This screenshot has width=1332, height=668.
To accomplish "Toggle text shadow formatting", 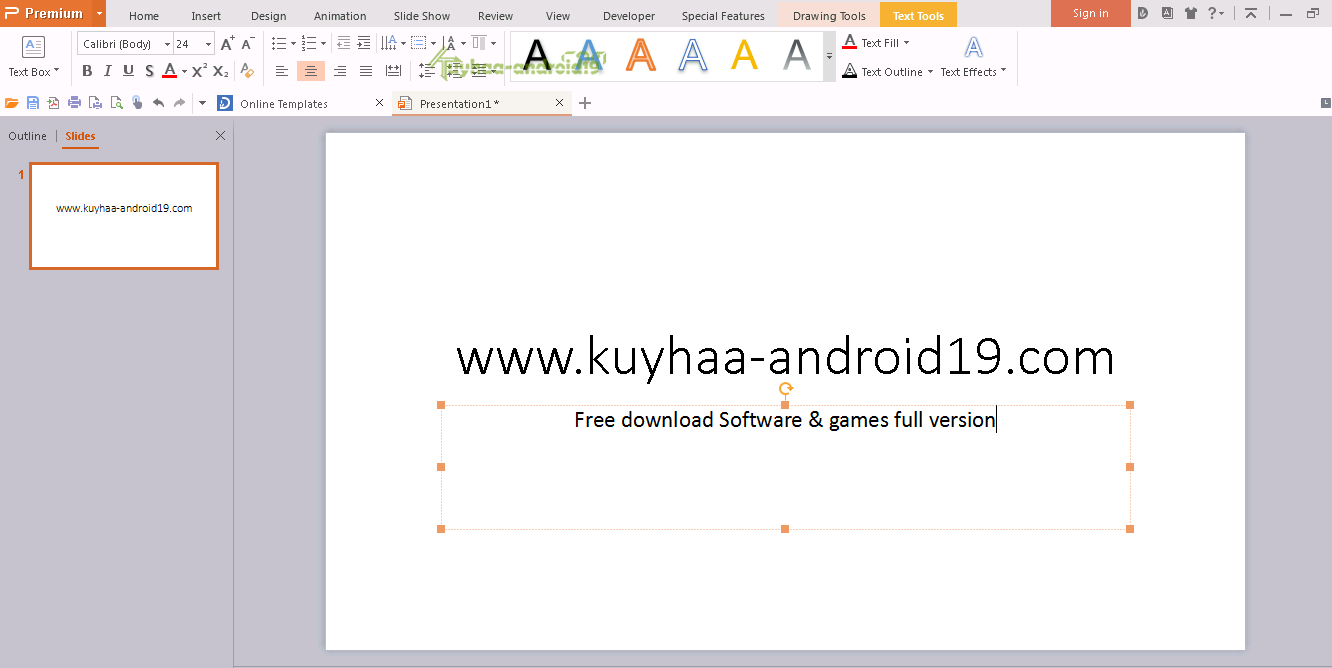I will coord(149,71).
